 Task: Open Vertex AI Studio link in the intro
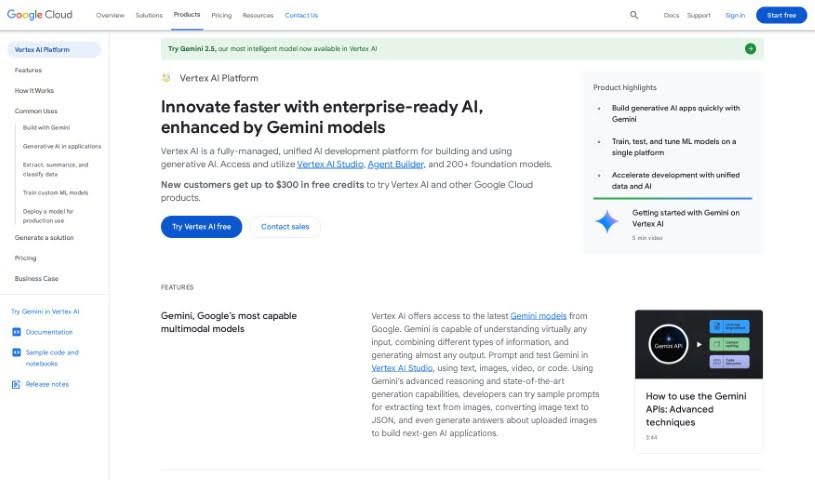click(x=330, y=164)
